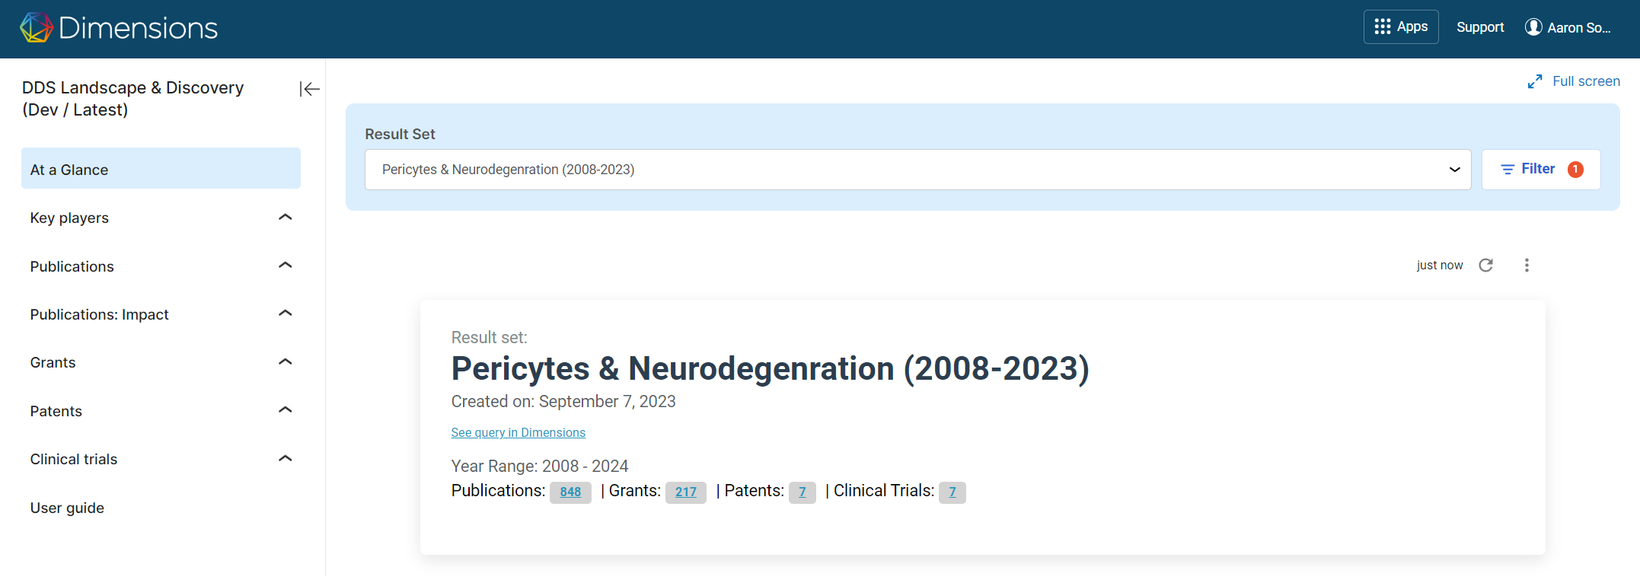The image size is (1640, 576).
Task: Click Support in the top bar
Action: pos(1480,27)
